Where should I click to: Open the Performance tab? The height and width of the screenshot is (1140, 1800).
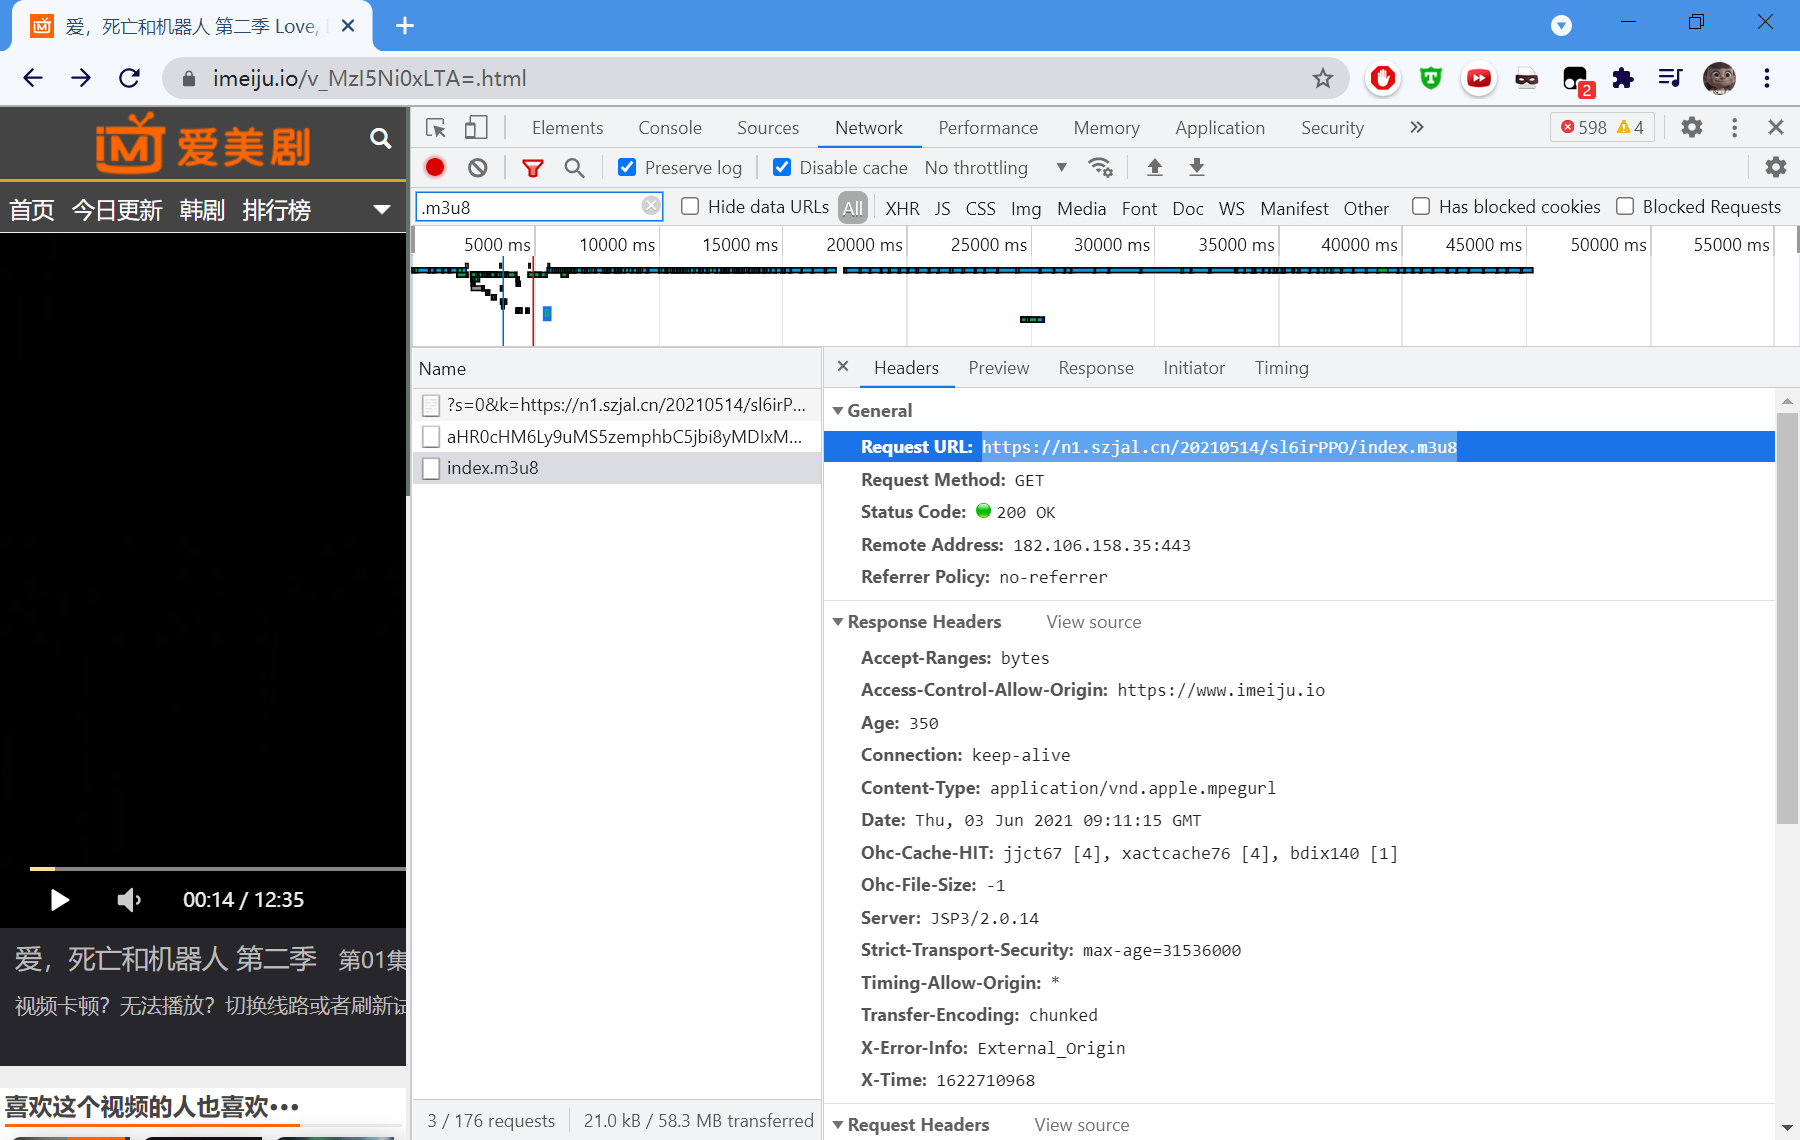point(988,128)
